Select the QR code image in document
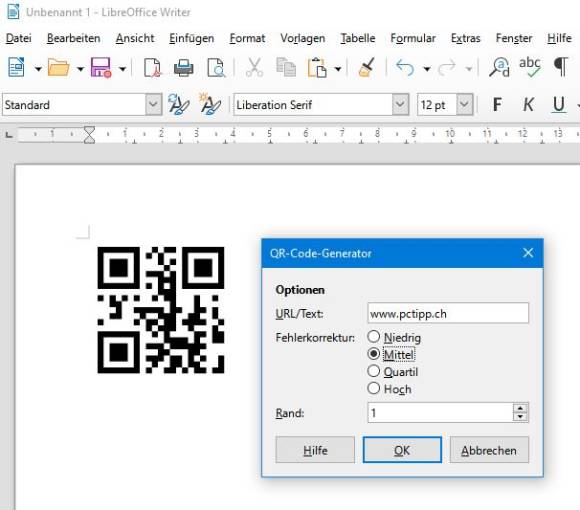The height and width of the screenshot is (510, 580). [161, 310]
